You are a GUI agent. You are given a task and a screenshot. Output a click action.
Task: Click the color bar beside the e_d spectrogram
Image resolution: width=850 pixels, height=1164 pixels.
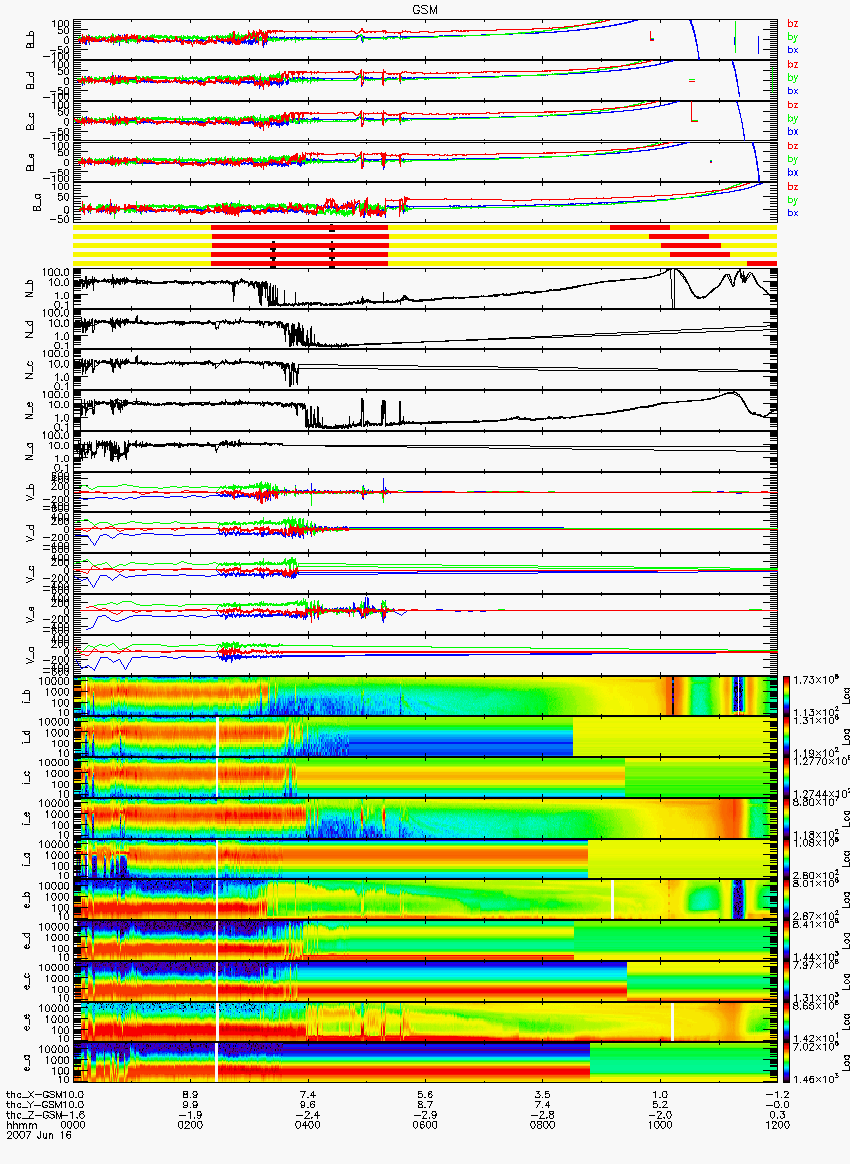point(787,941)
